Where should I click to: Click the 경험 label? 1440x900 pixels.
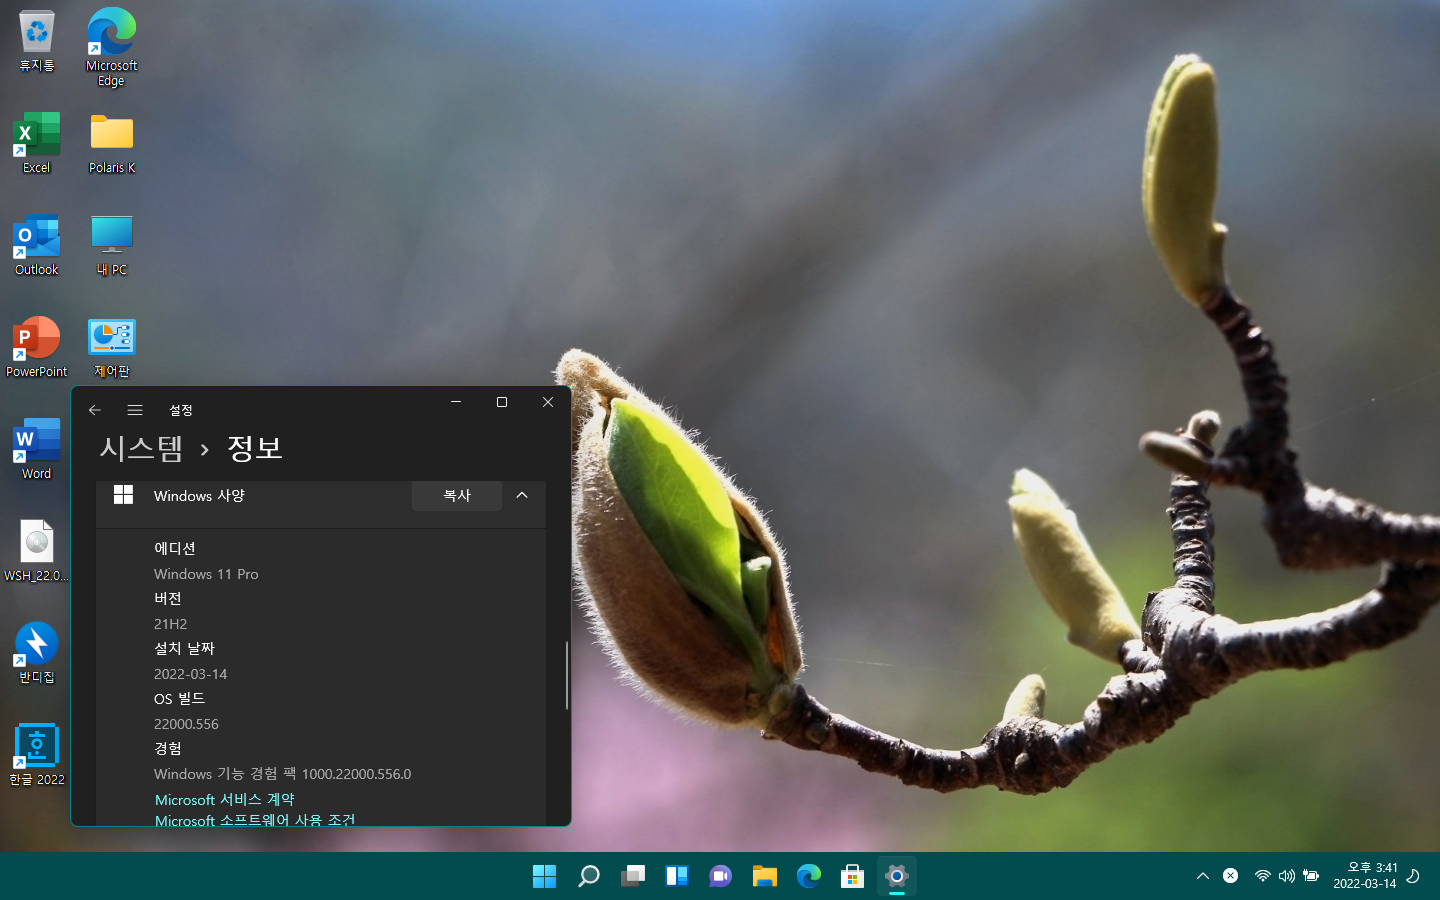coord(168,748)
